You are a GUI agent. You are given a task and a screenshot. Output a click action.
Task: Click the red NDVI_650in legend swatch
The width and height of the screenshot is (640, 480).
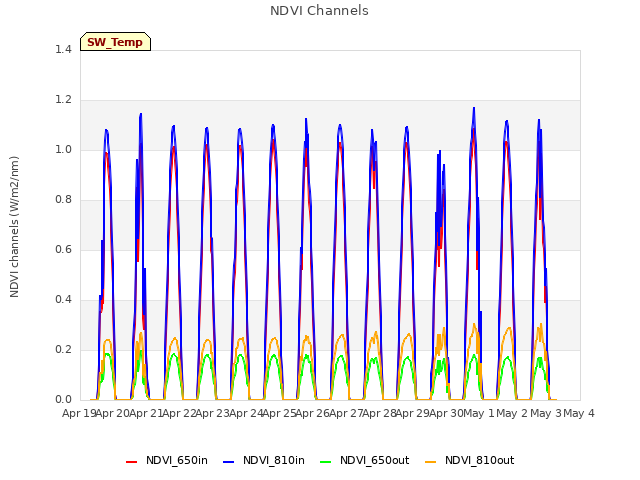131,462
